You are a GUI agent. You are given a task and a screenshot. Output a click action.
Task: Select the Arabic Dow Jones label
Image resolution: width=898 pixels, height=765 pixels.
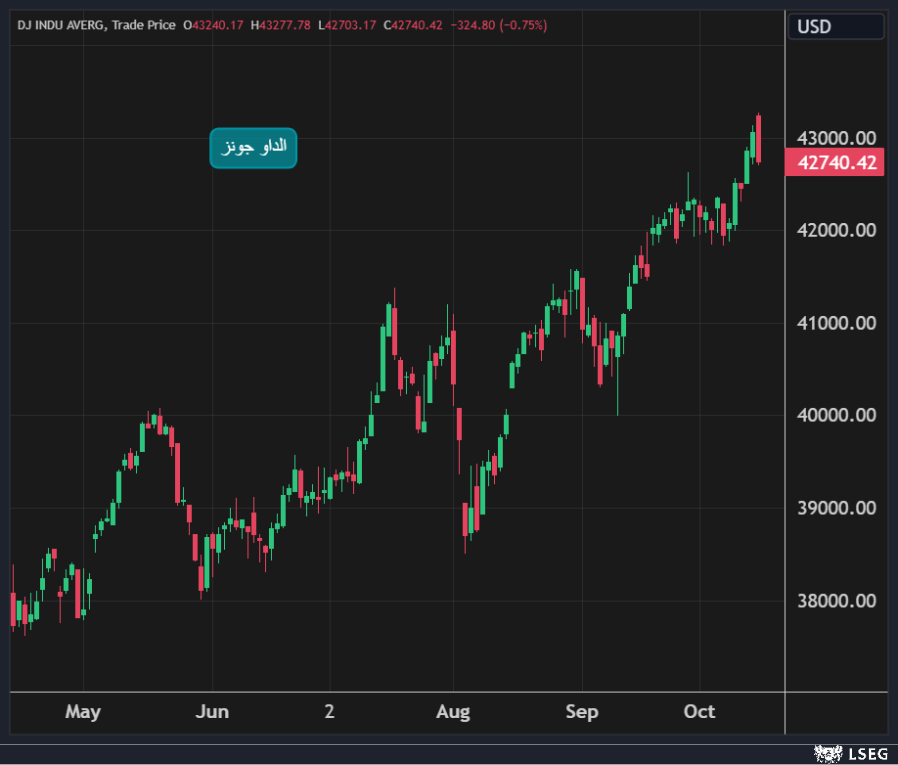click(x=253, y=147)
